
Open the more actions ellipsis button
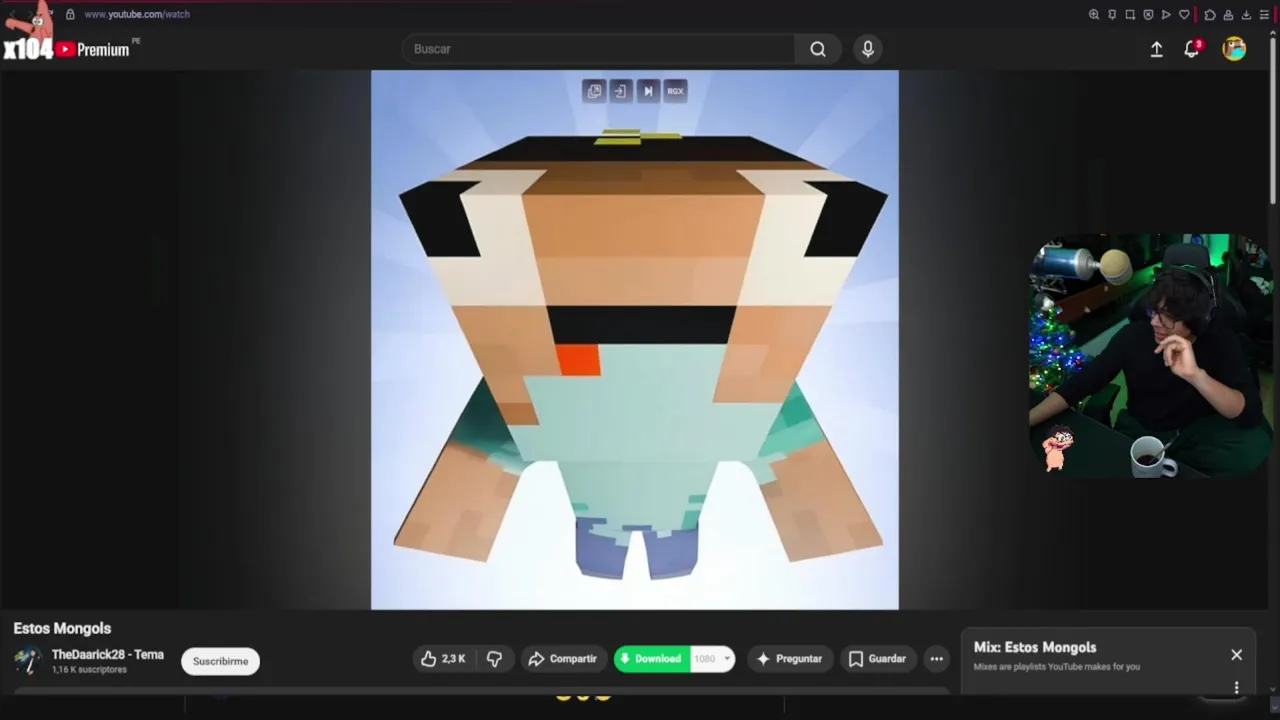click(x=936, y=659)
